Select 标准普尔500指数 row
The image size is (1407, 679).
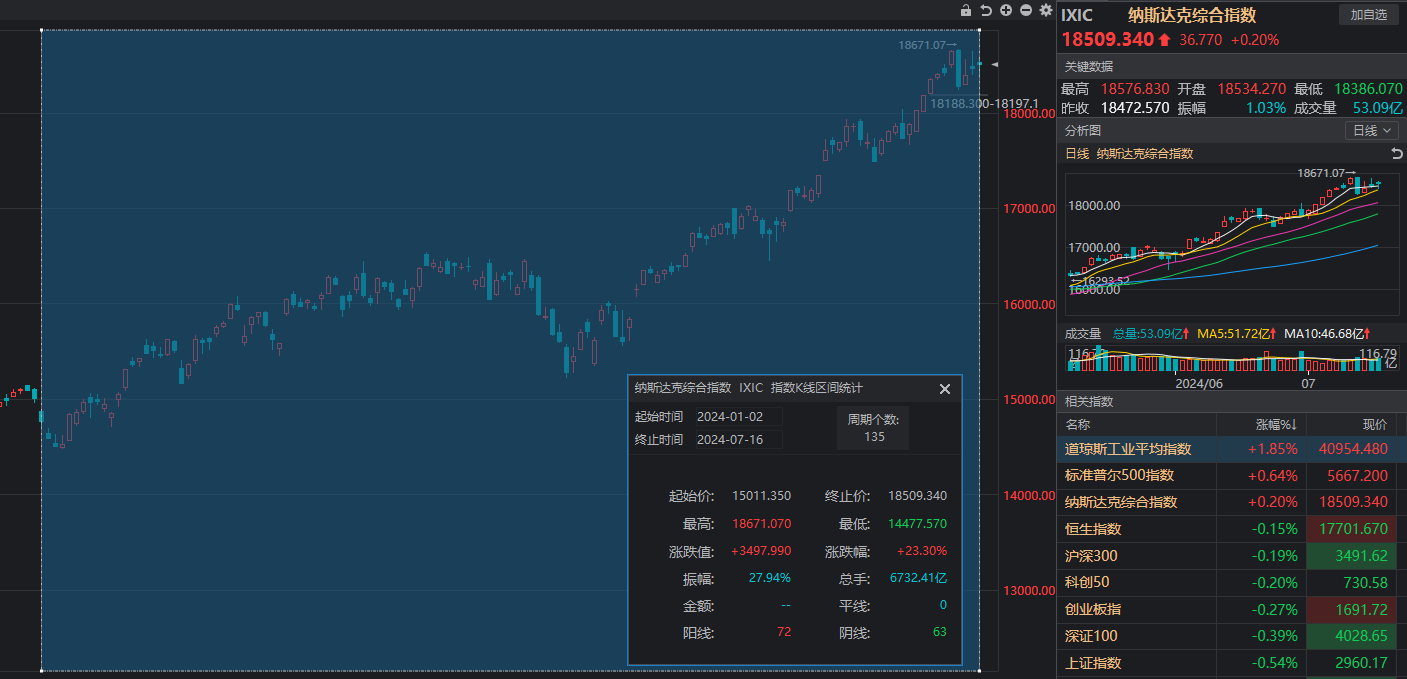1119,476
